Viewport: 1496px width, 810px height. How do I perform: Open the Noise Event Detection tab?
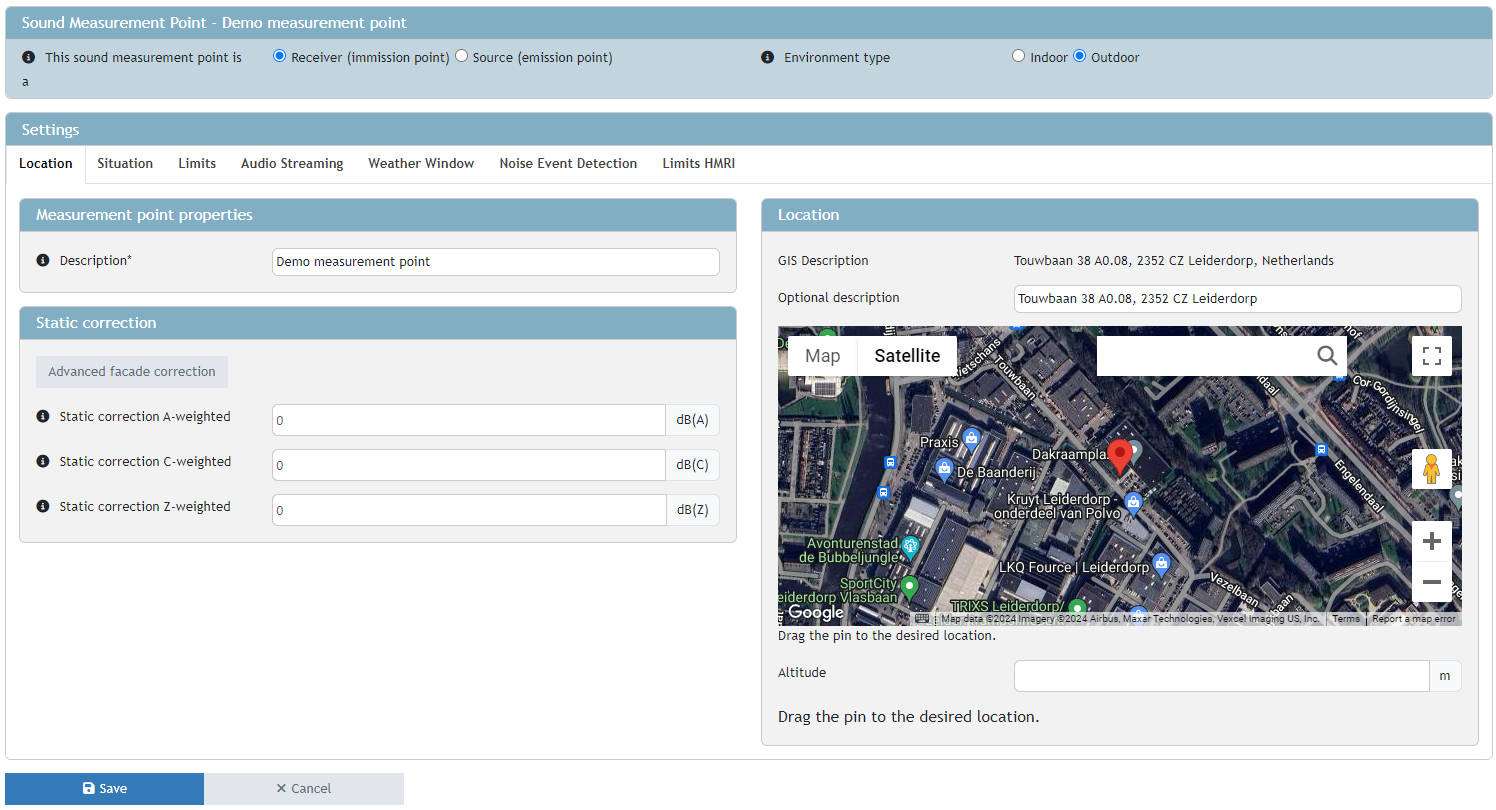[568, 164]
